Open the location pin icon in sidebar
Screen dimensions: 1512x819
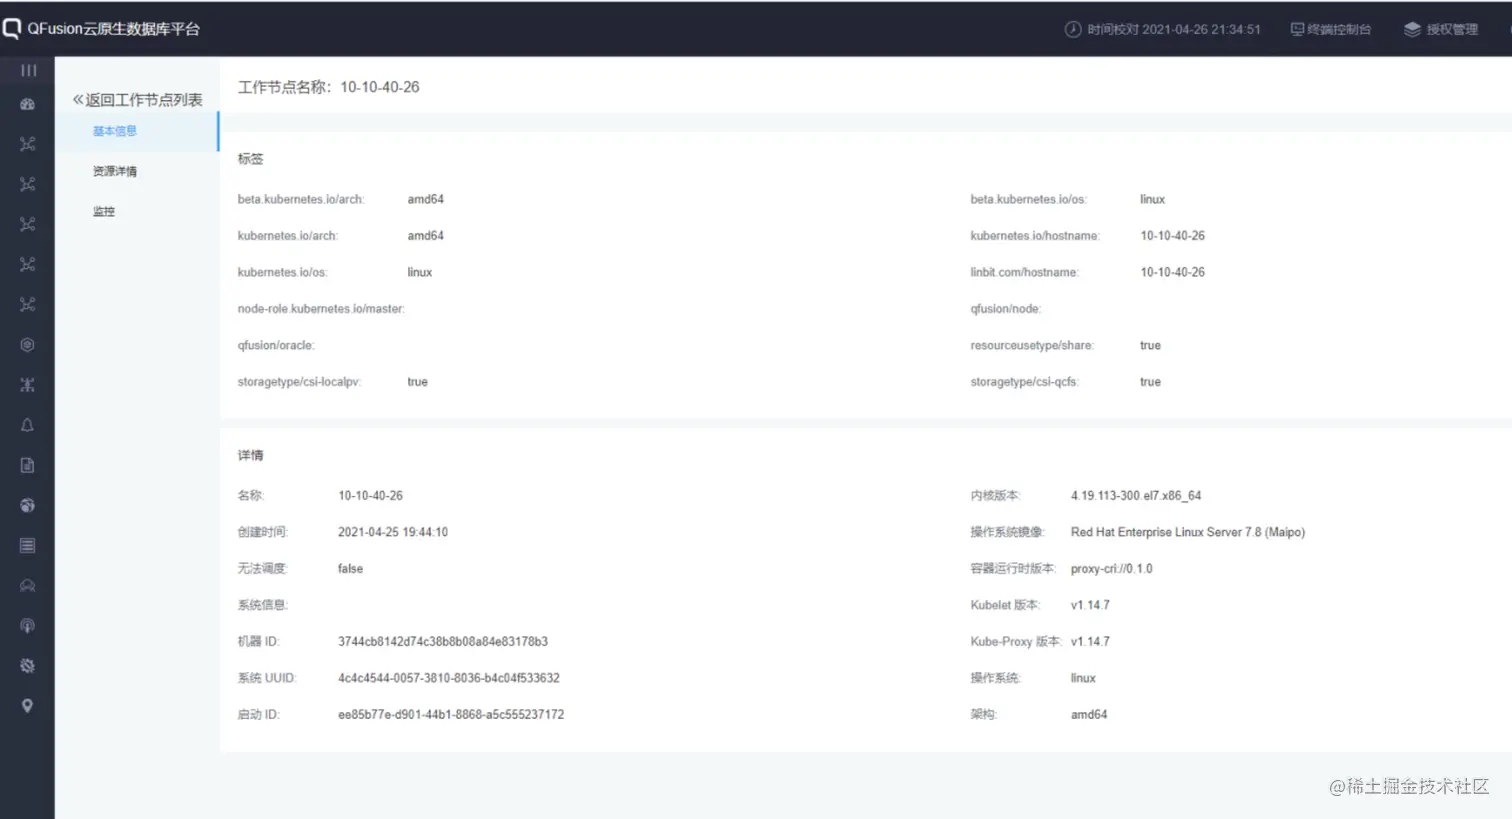coord(28,706)
